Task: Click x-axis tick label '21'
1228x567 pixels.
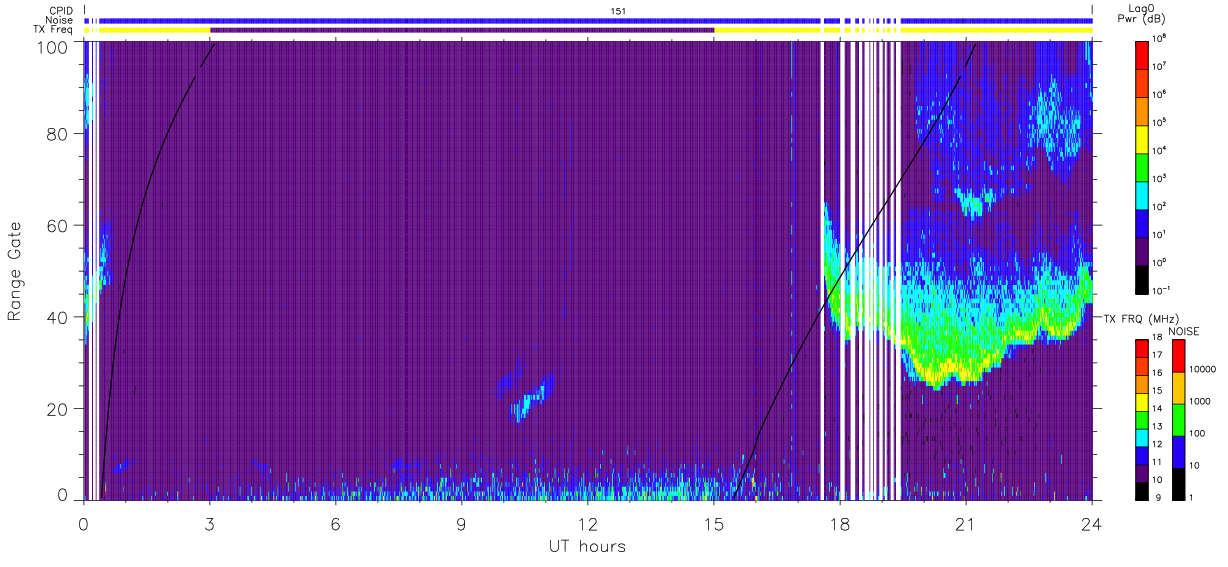Action: tap(965, 523)
